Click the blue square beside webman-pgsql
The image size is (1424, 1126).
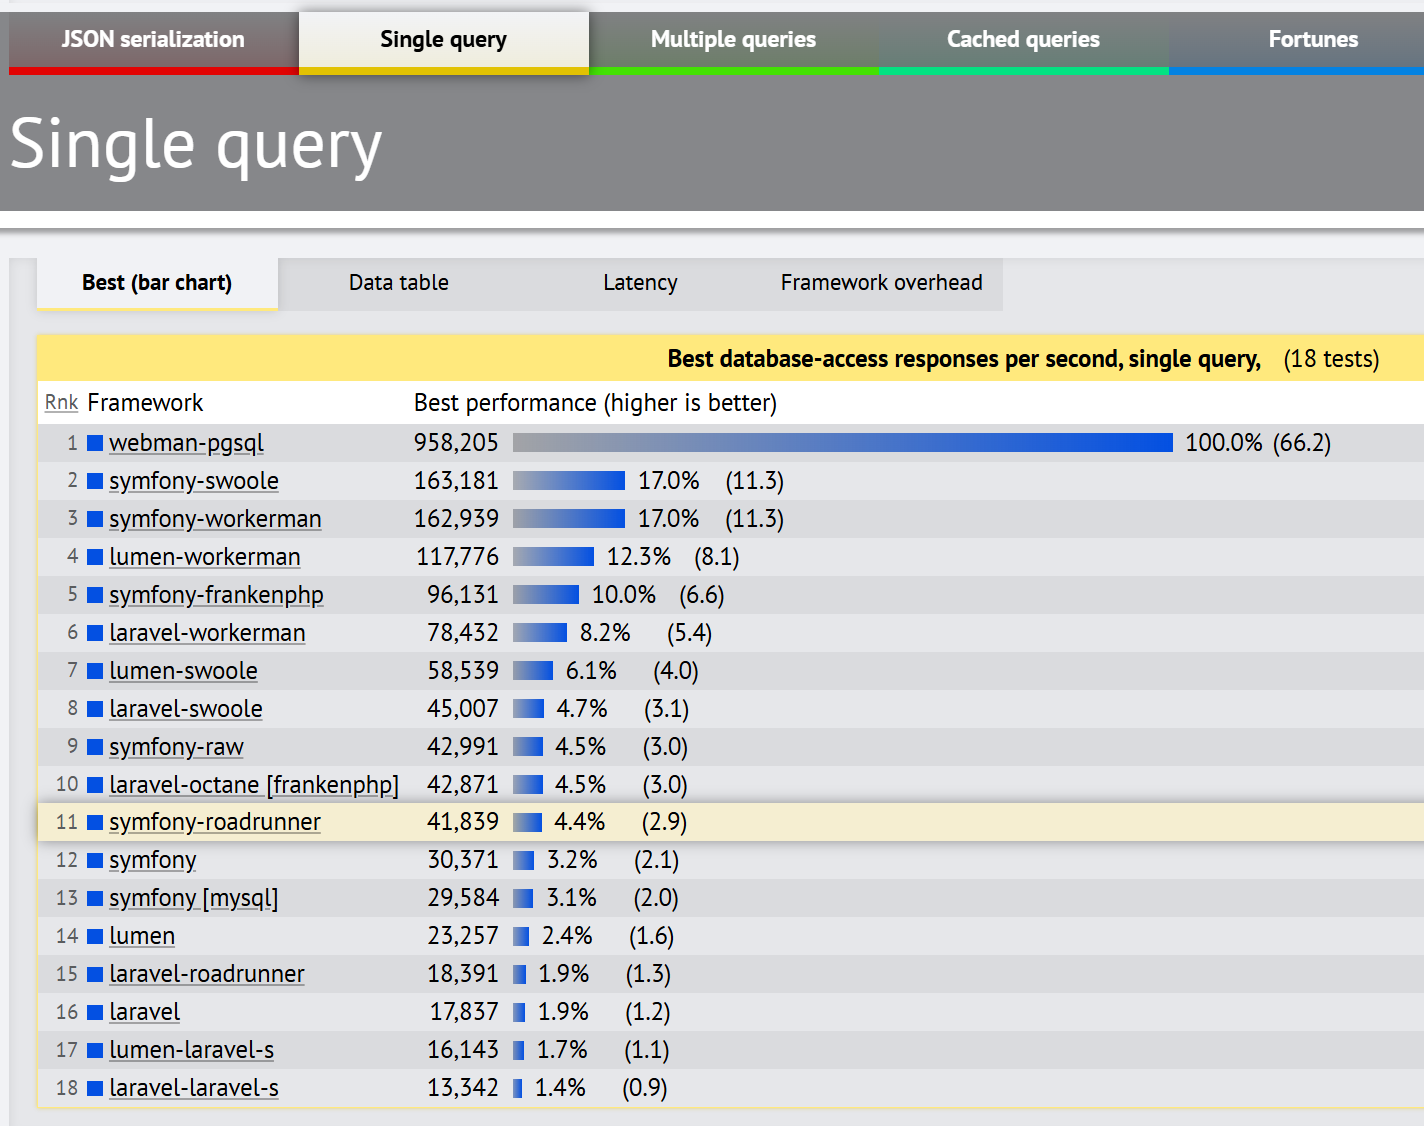[95, 443]
